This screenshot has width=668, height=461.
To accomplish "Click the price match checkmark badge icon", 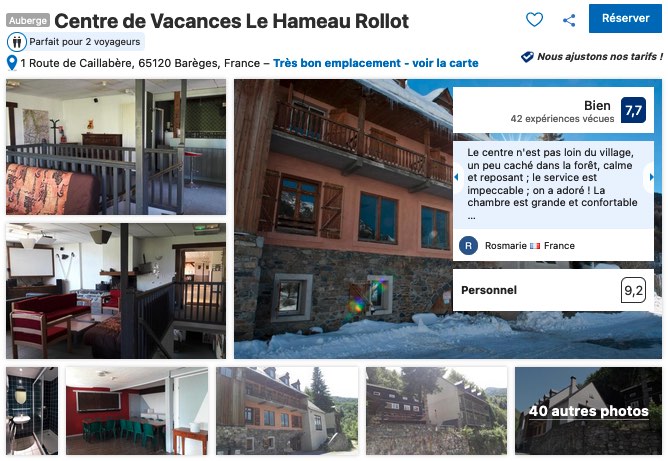I will (527, 57).
